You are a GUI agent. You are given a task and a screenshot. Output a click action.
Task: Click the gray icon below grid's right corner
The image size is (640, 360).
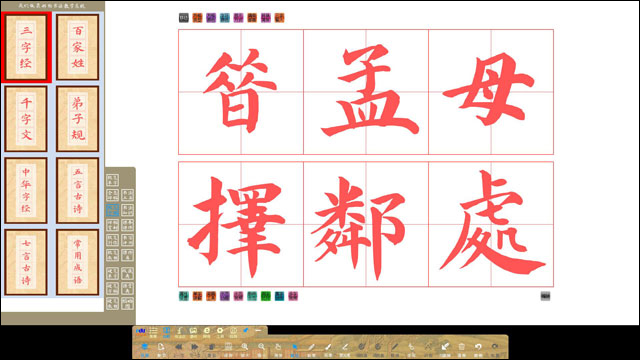coord(545,296)
